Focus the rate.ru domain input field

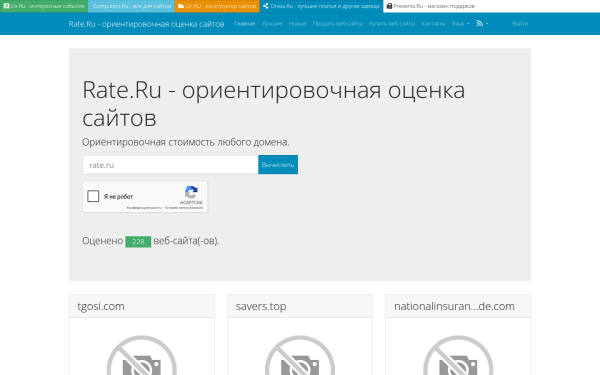pos(170,165)
